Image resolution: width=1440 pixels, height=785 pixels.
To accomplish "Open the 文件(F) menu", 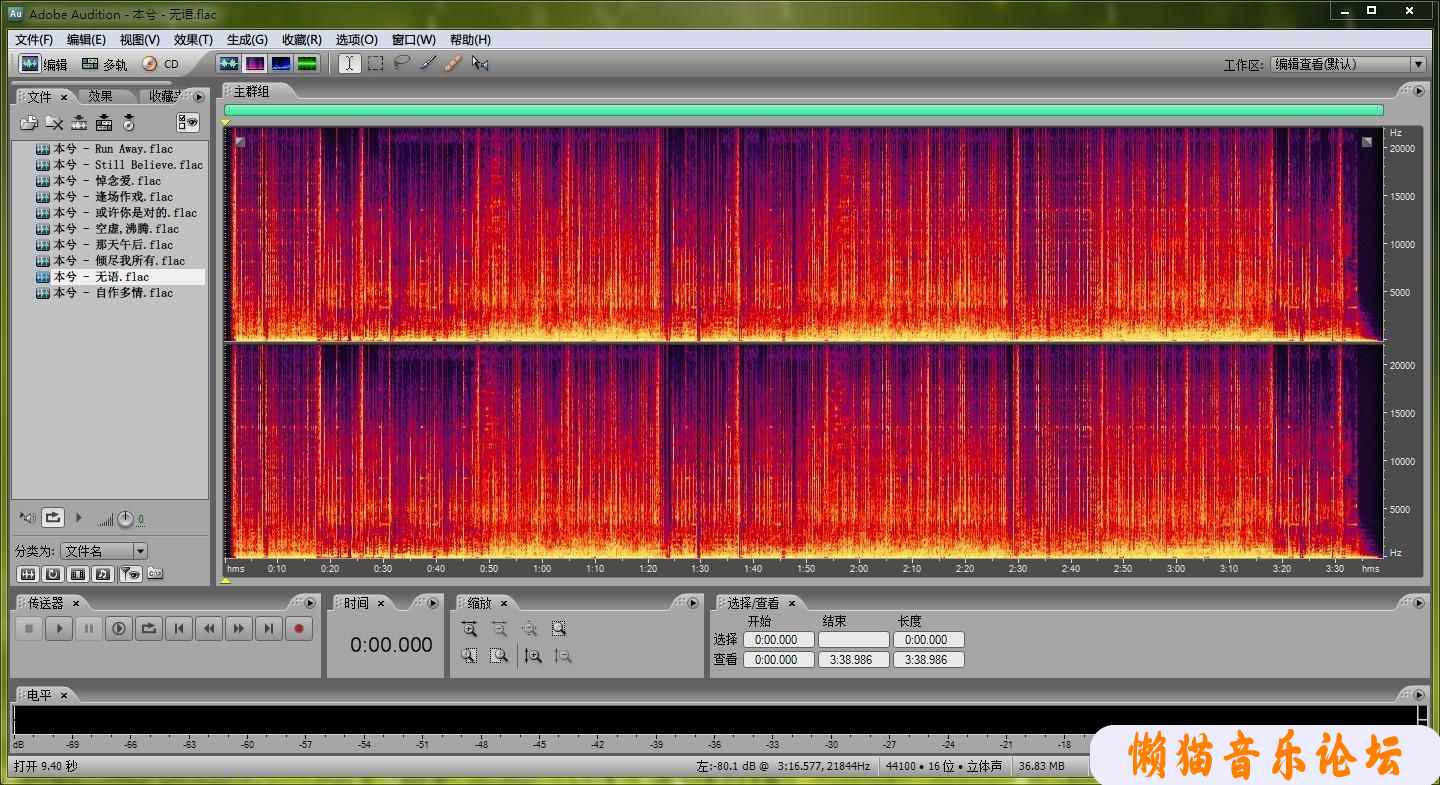I will (x=34, y=40).
